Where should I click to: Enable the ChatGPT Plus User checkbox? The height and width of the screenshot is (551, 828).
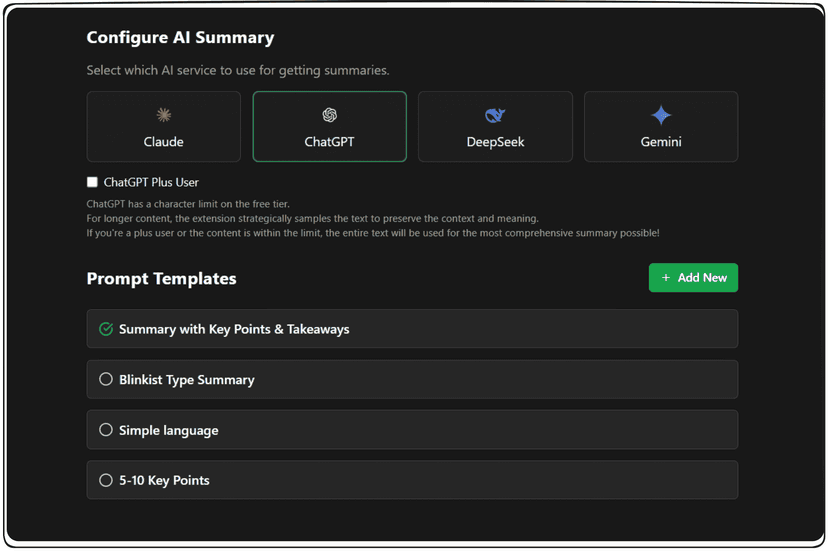[x=92, y=182]
